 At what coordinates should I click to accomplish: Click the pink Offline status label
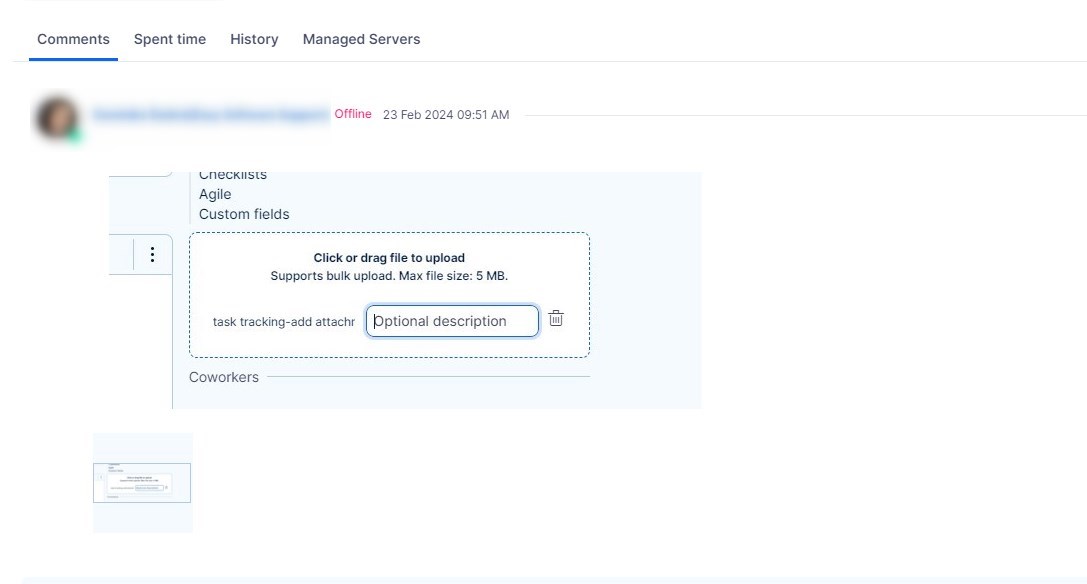pos(353,114)
